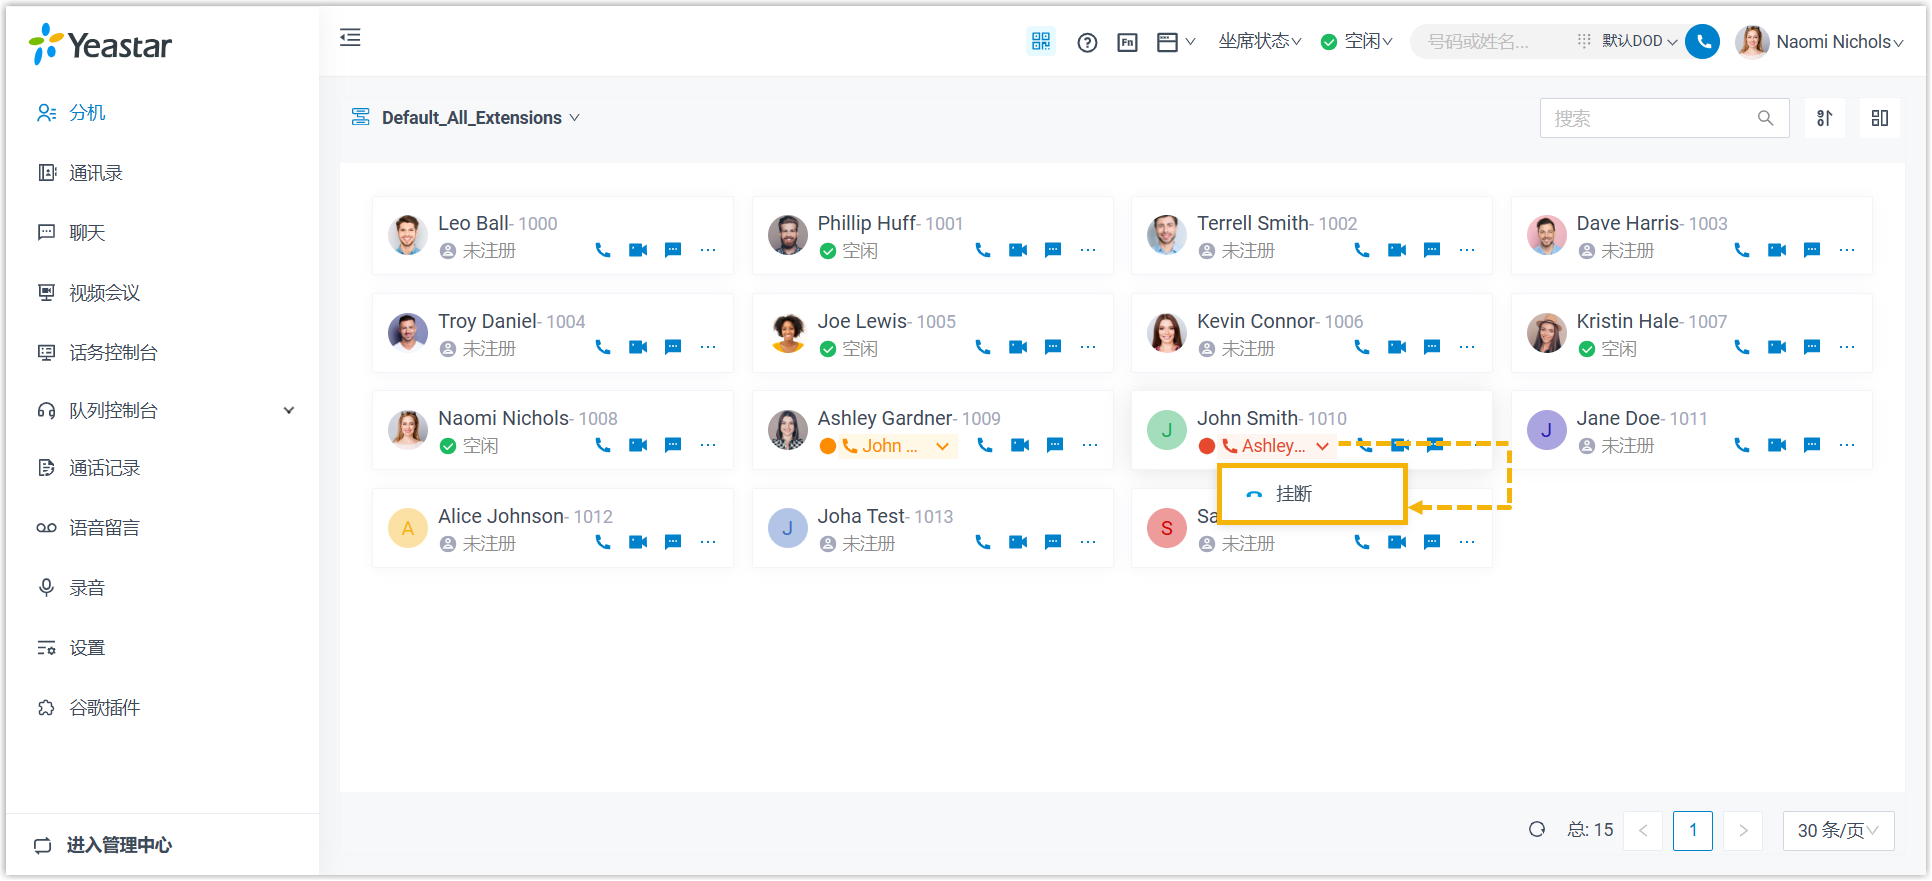Open chat with Joe Lewis
The height and width of the screenshot is (881, 1932).
[1053, 347]
